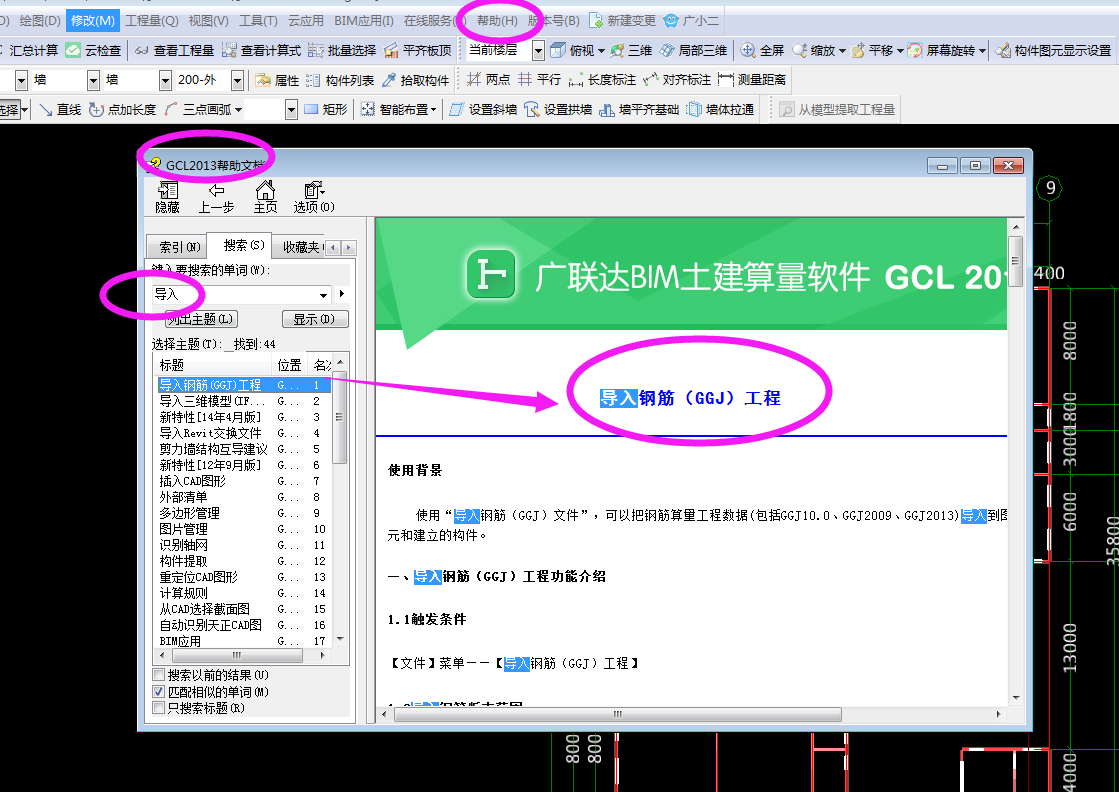
Task: Expand the 缩放 zoom dropdown arrow
Action: coord(842,51)
